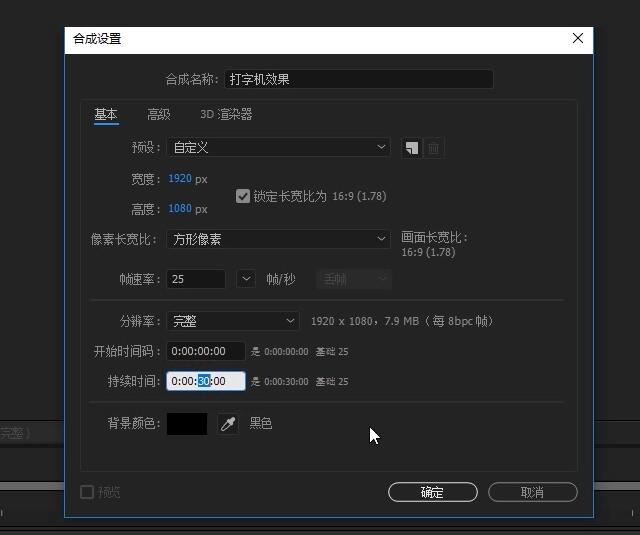
Task: Click the save preset icon
Action: pos(411,148)
